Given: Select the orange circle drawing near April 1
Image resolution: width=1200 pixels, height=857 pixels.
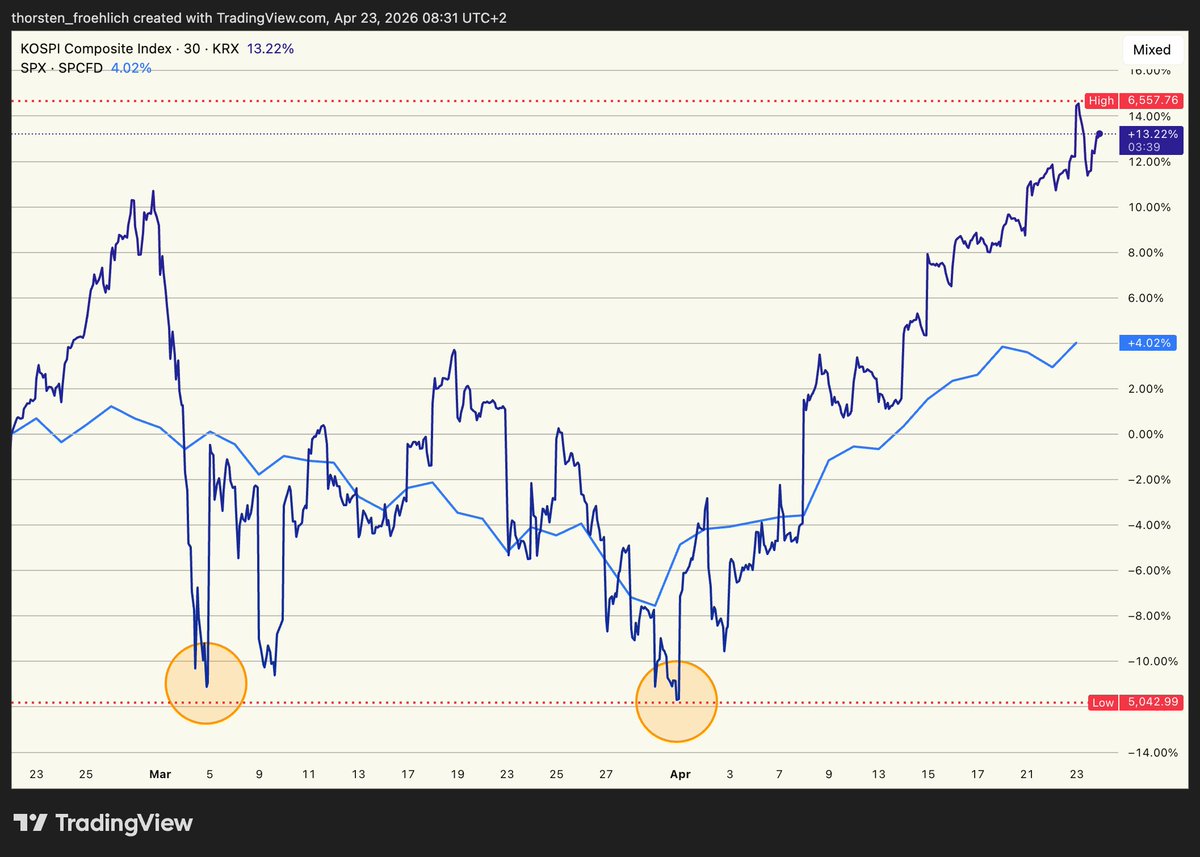Looking at the screenshot, I should pyautogui.click(x=677, y=701).
